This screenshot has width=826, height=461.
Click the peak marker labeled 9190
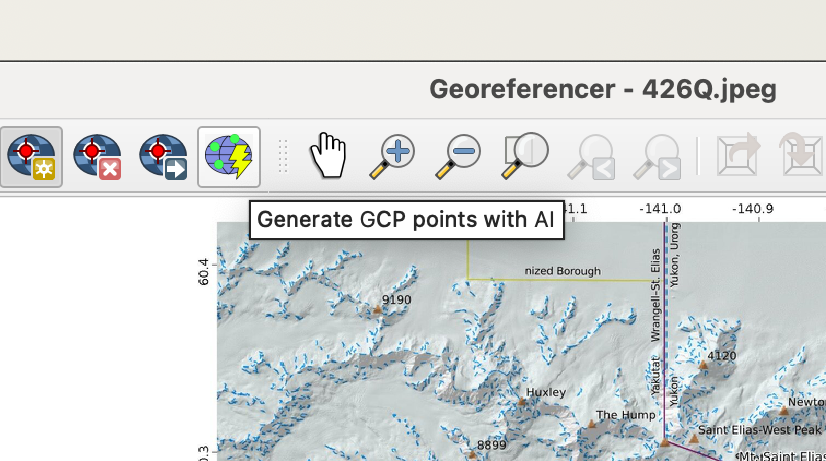pos(377,311)
